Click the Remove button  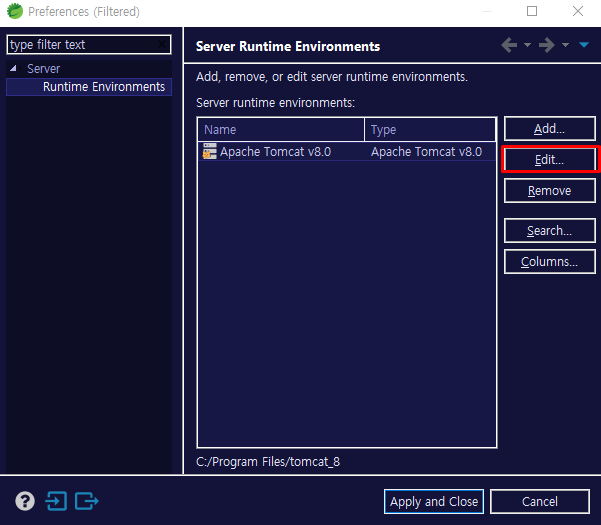tap(550, 190)
